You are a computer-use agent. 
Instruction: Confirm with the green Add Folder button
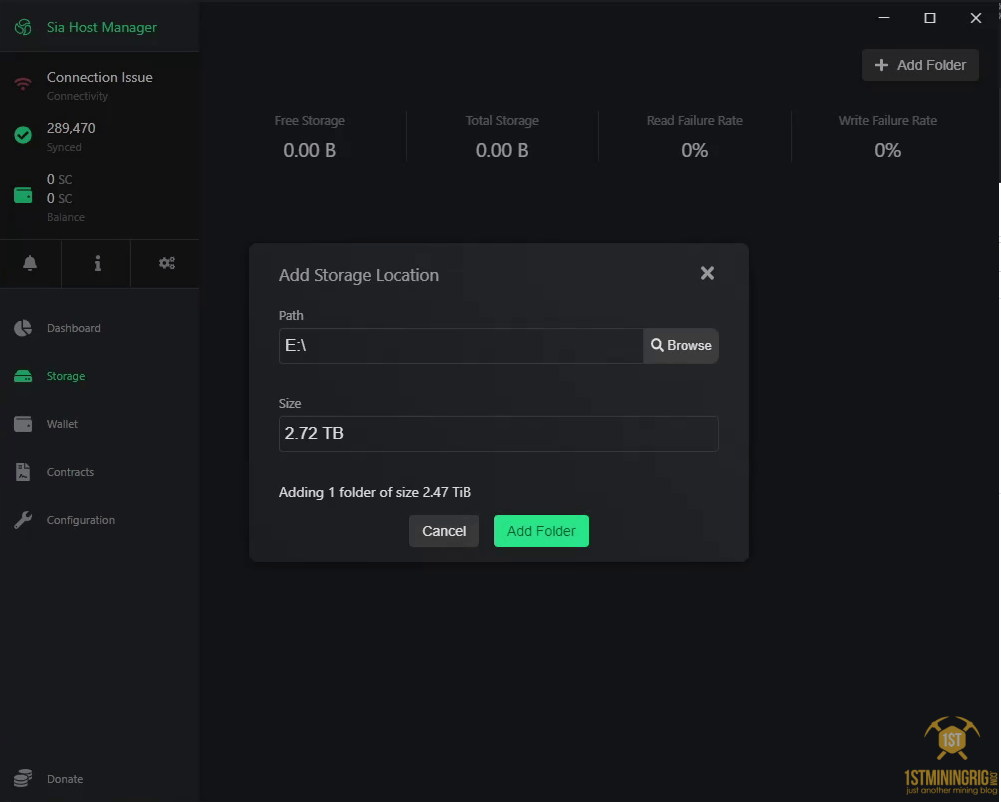[541, 531]
